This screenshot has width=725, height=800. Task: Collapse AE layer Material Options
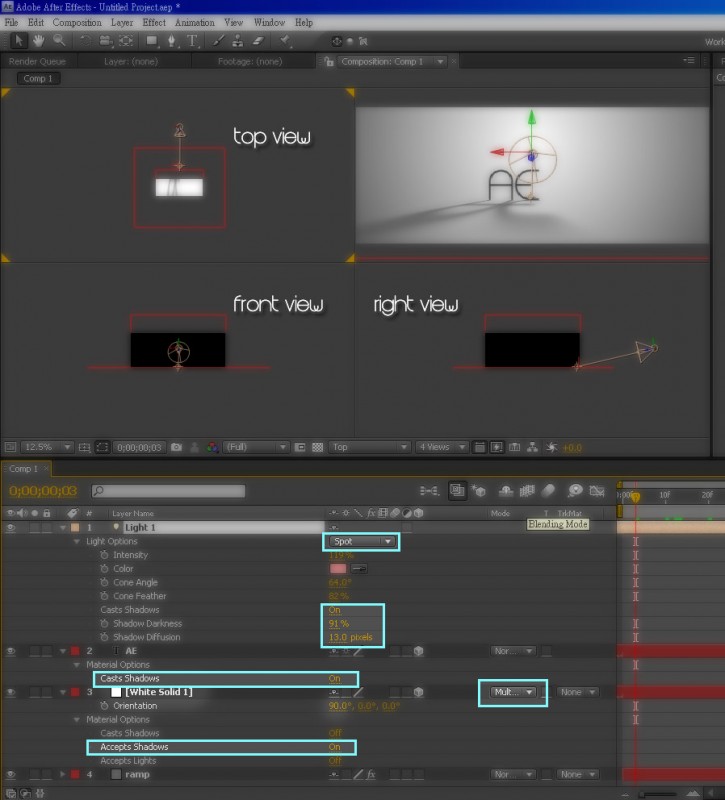tap(77, 665)
